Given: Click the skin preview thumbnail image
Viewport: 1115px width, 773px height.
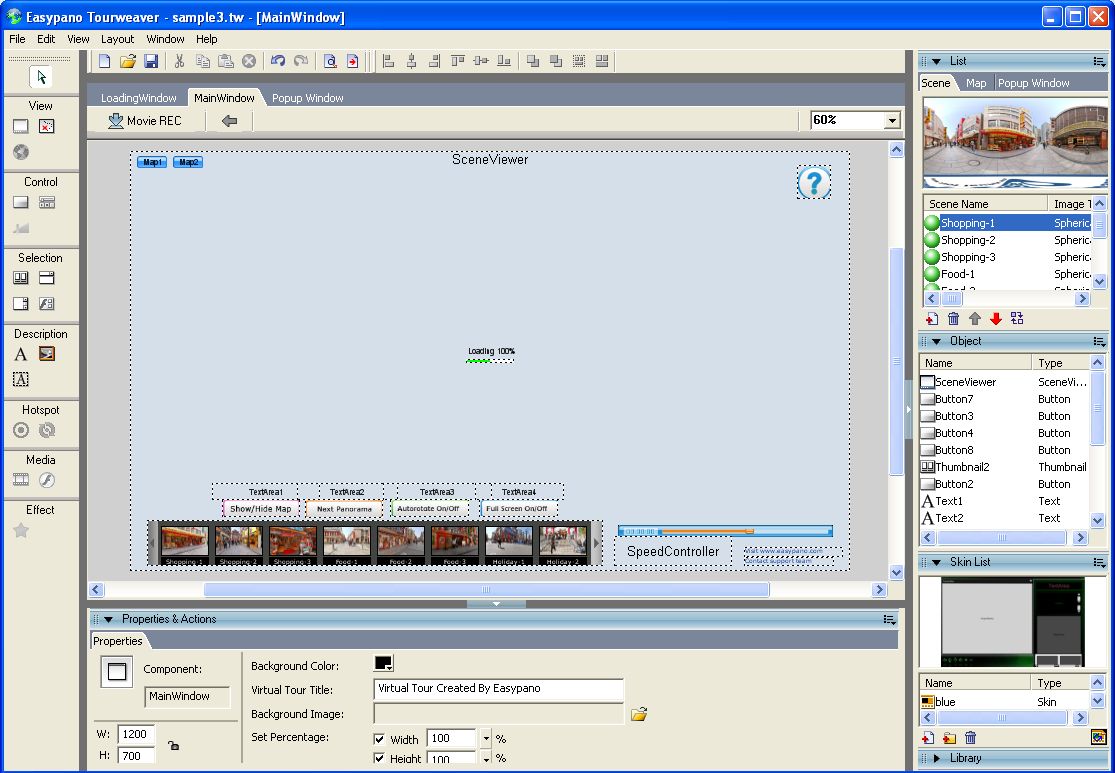Looking at the screenshot, I should (x=1013, y=622).
